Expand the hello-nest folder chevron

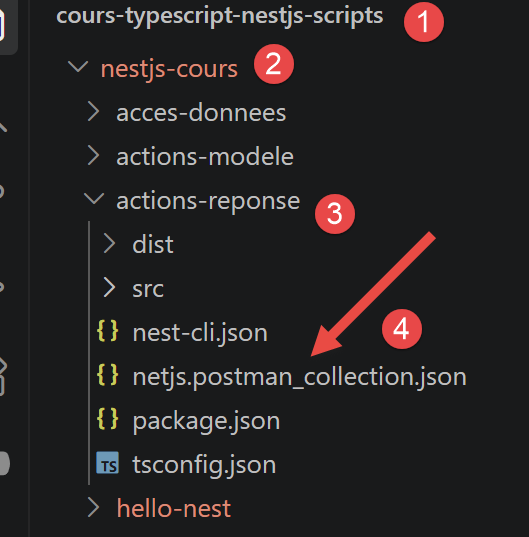93,507
